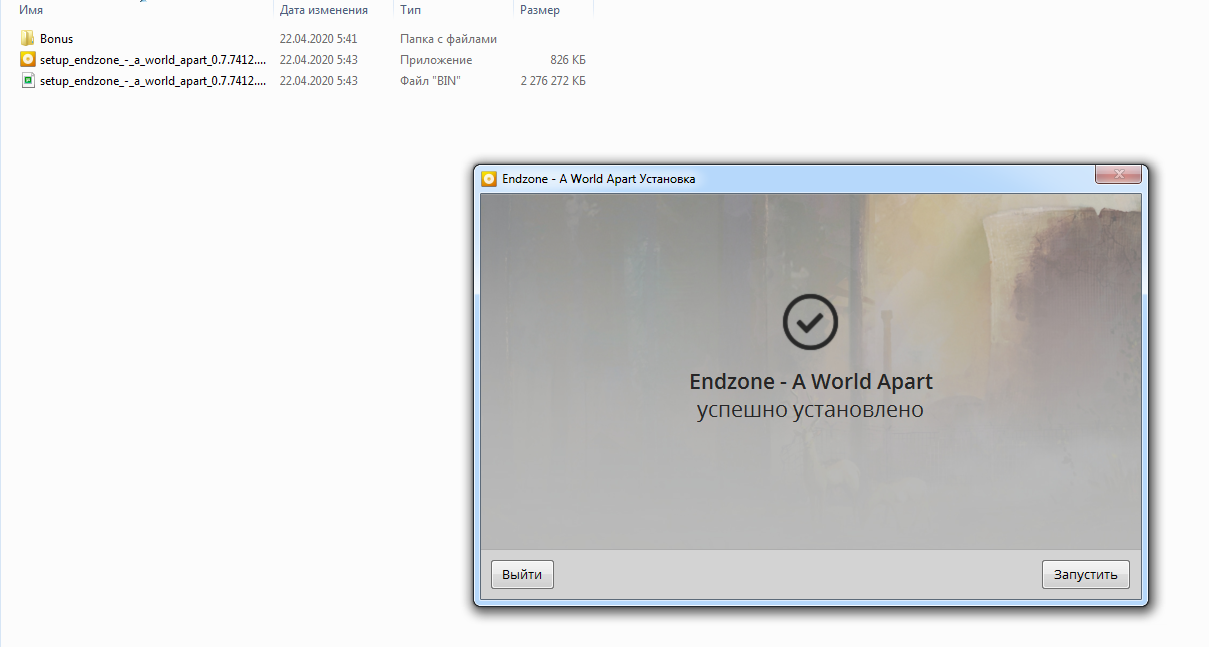Image resolution: width=1209 pixels, height=647 pixels.
Task: Click the Запустить button in installer
Action: coord(1086,575)
